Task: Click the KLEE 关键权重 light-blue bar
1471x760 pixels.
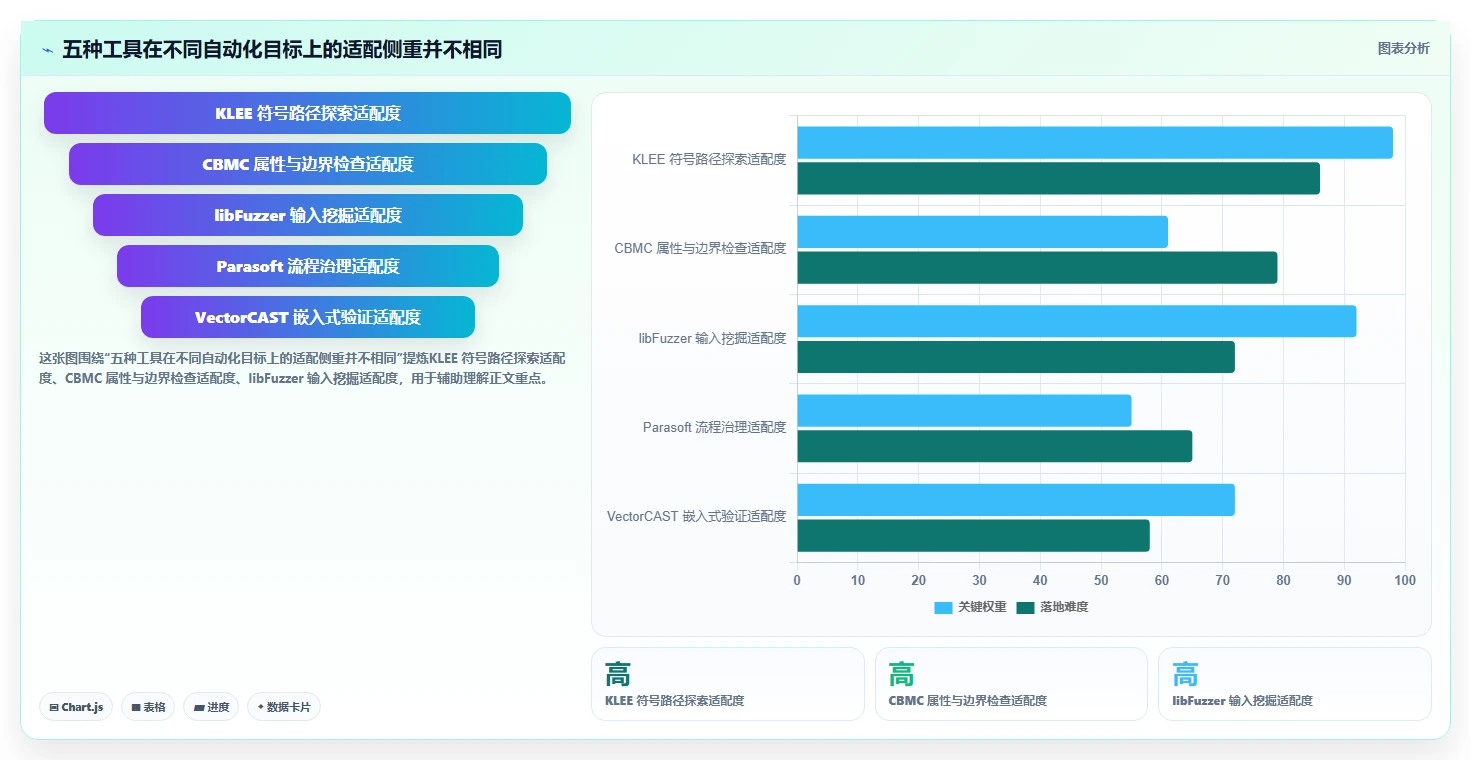Action: [1095, 143]
